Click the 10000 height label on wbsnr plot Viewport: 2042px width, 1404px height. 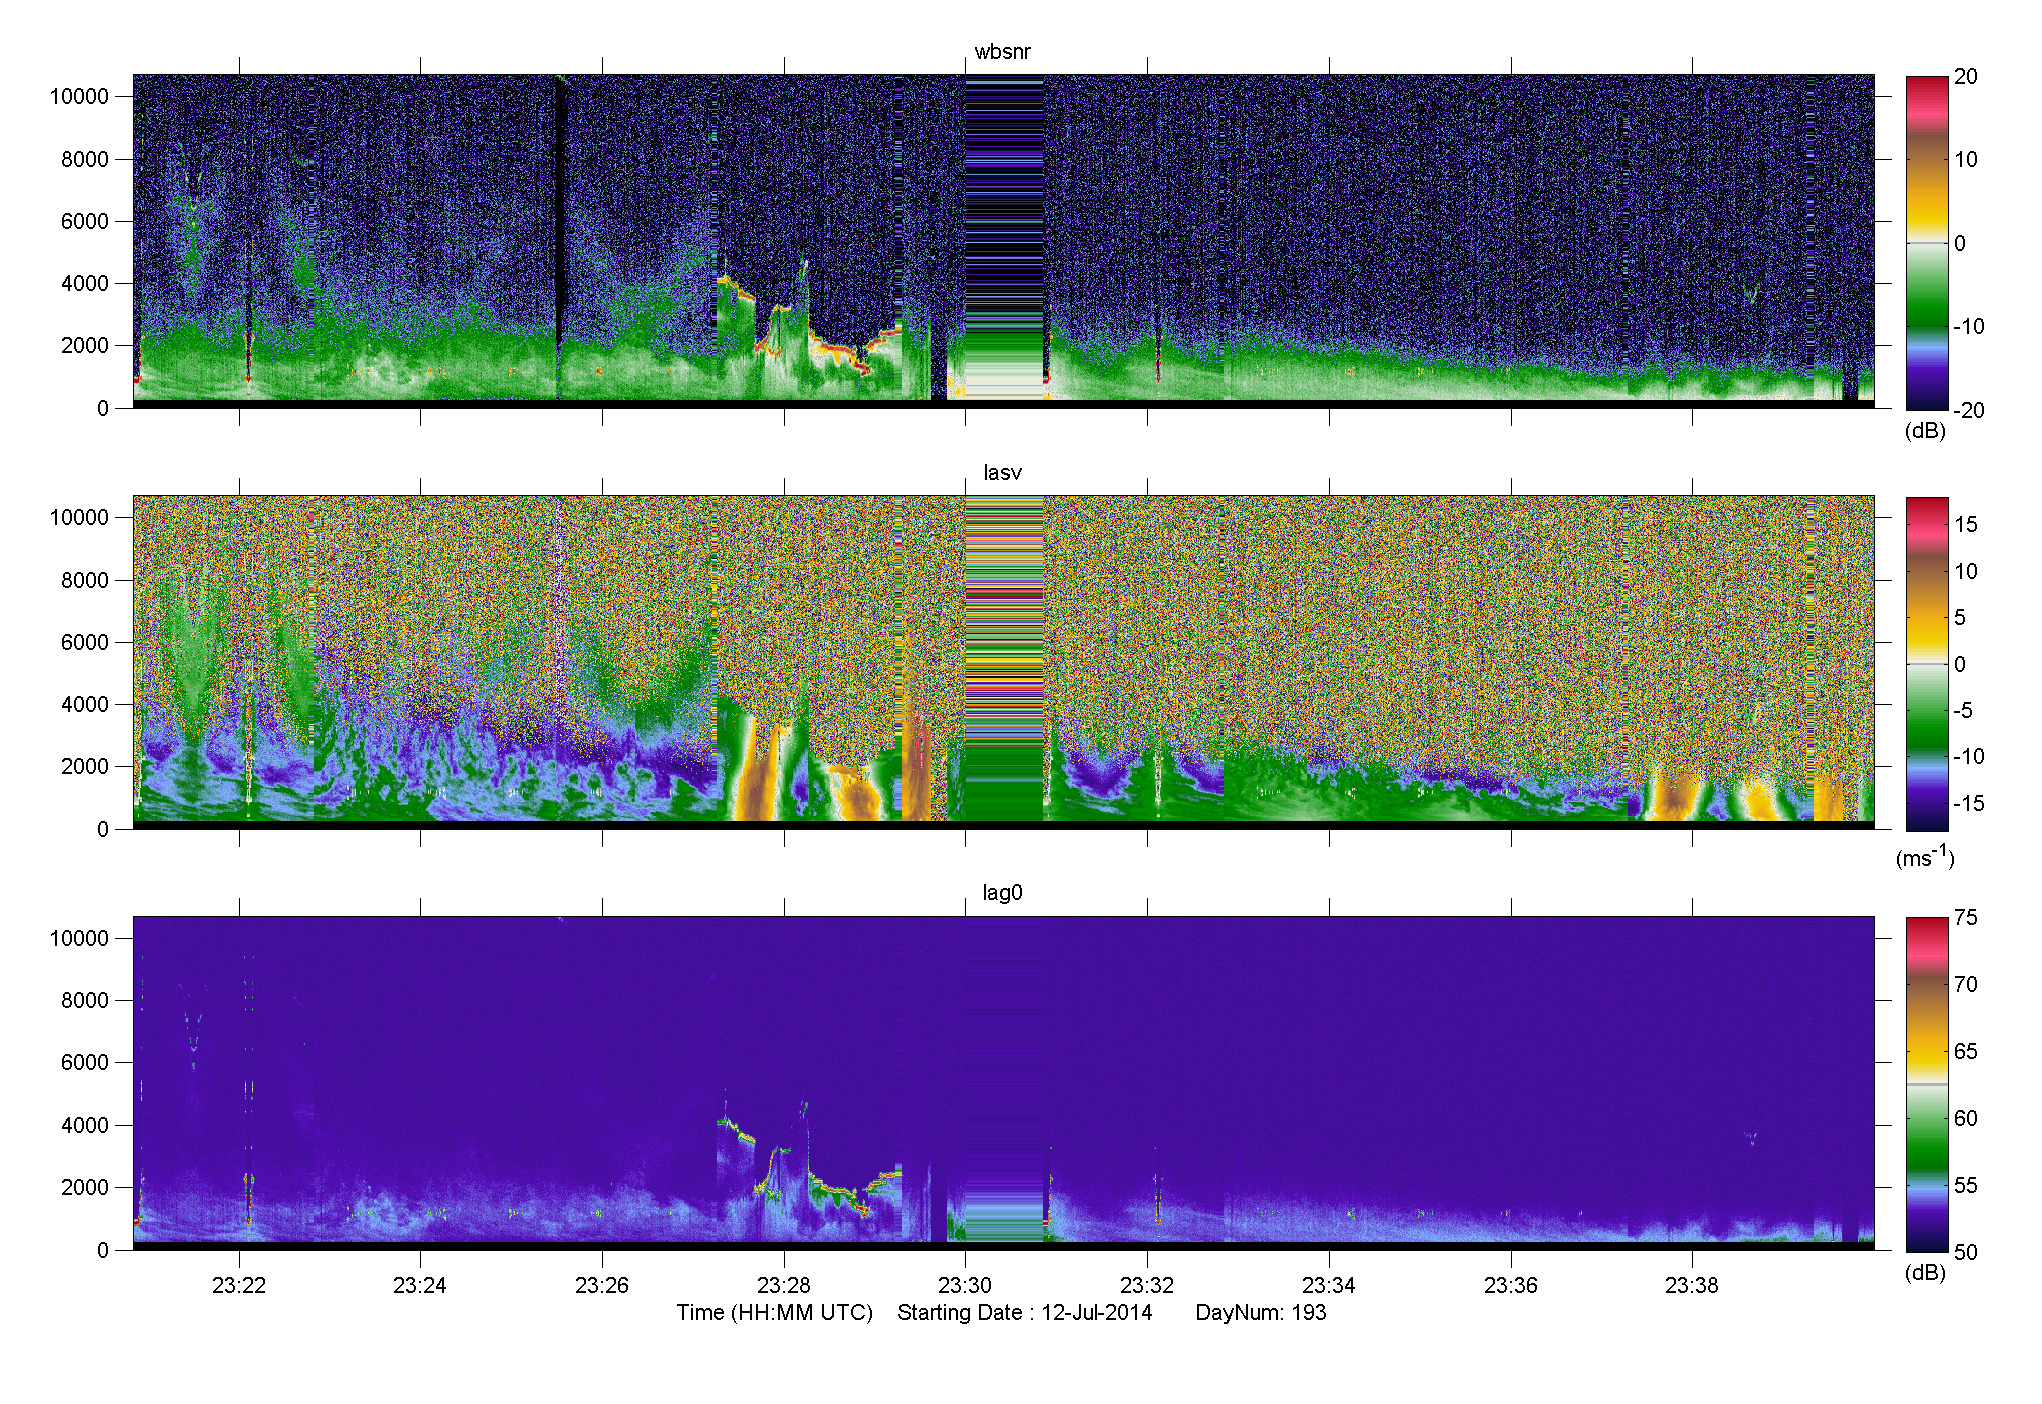click(79, 96)
